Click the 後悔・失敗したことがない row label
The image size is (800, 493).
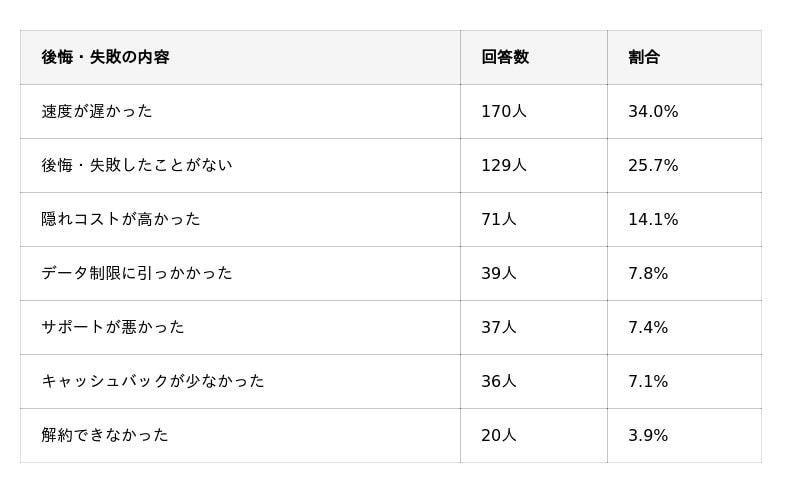(137, 165)
